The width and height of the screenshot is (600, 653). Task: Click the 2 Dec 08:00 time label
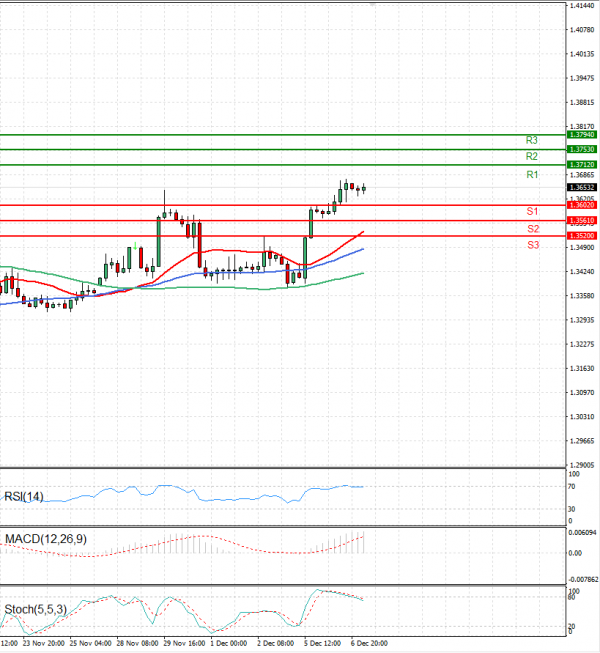pos(275,643)
